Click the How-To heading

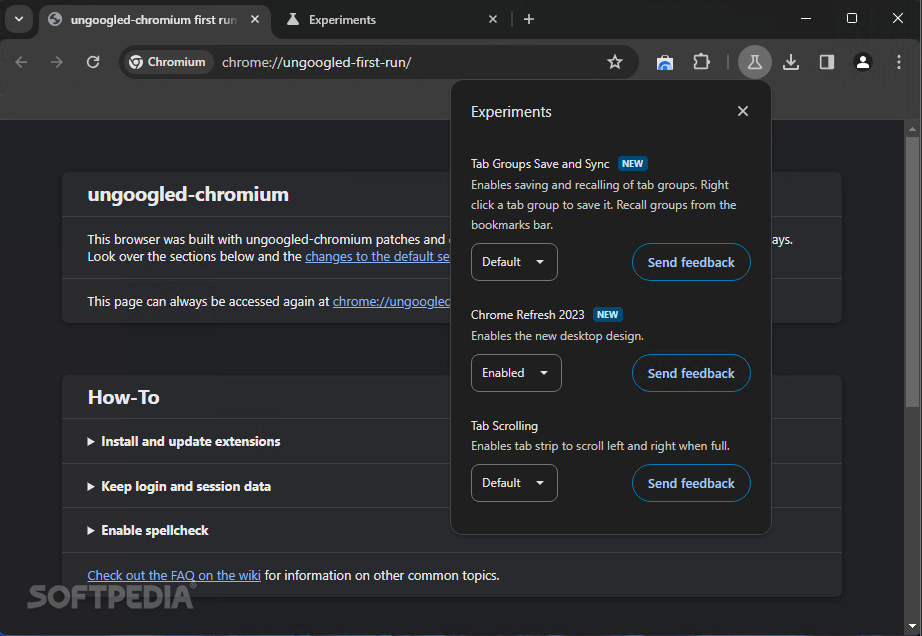(x=123, y=397)
